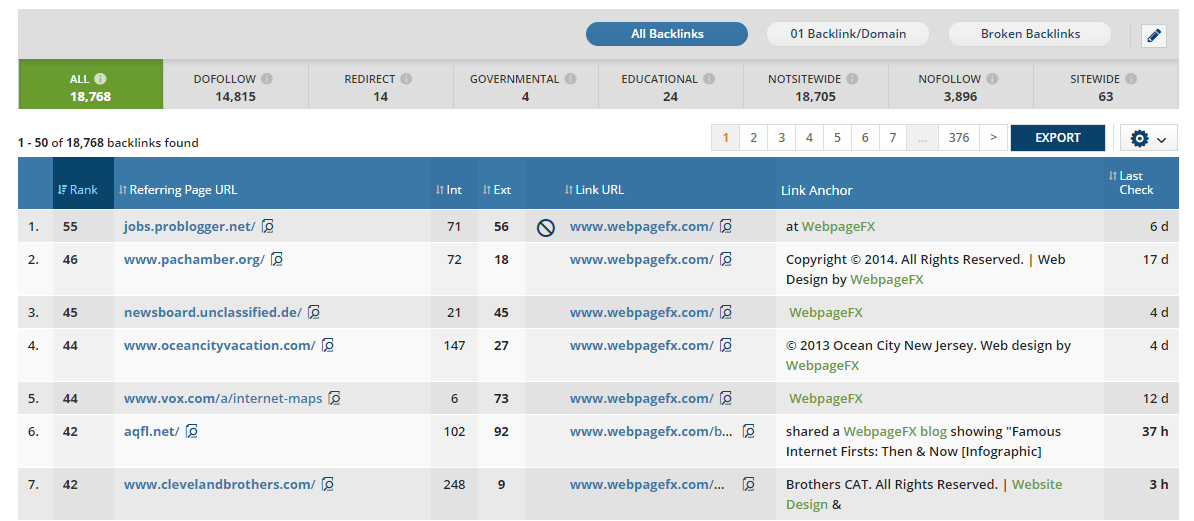Click info icon beside EDUCATIONAL
This screenshot has height=521, width=1194.
click(x=709, y=78)
